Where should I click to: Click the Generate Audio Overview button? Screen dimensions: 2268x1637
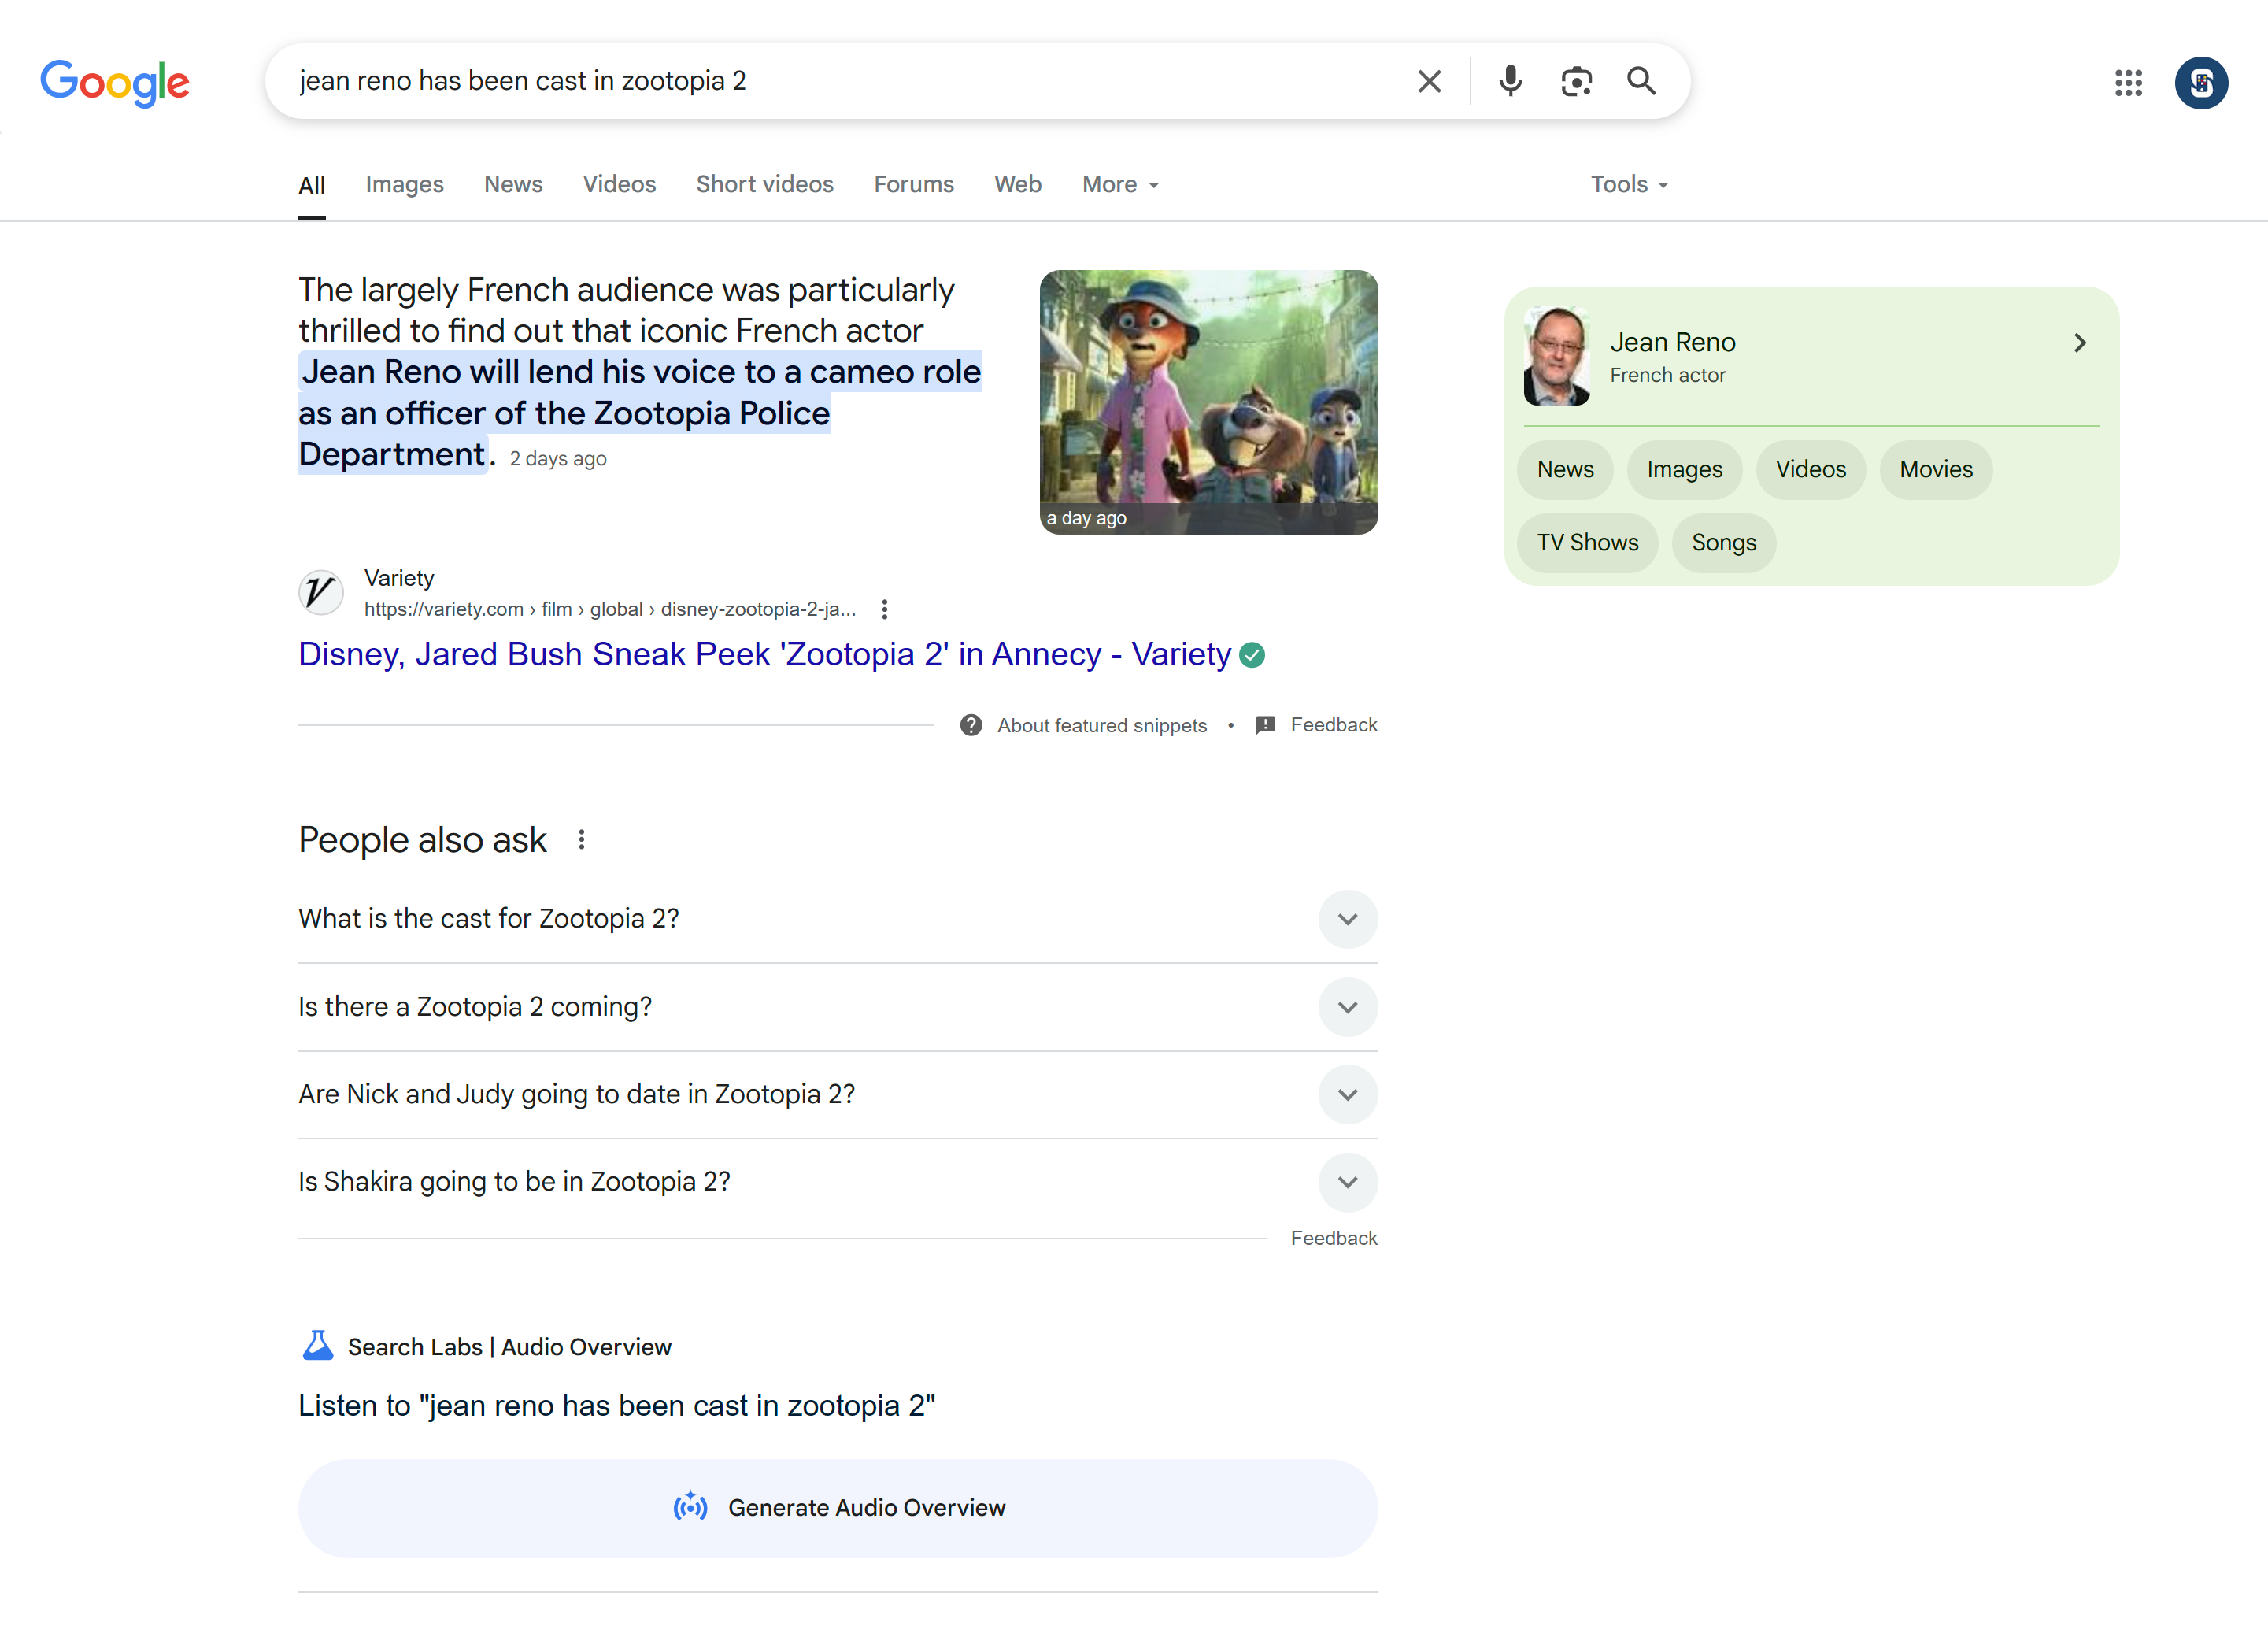838,1508
